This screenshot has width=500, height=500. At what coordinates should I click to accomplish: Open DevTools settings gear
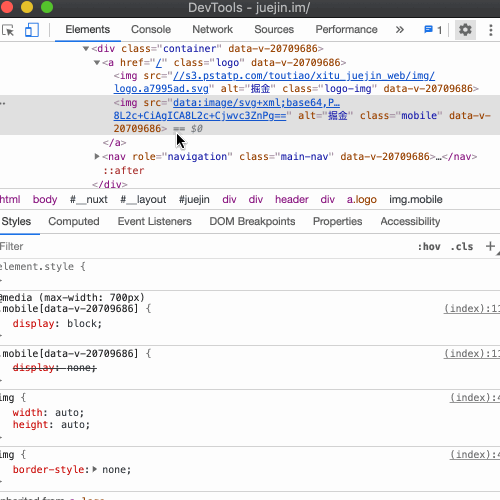tap(465, 30)
